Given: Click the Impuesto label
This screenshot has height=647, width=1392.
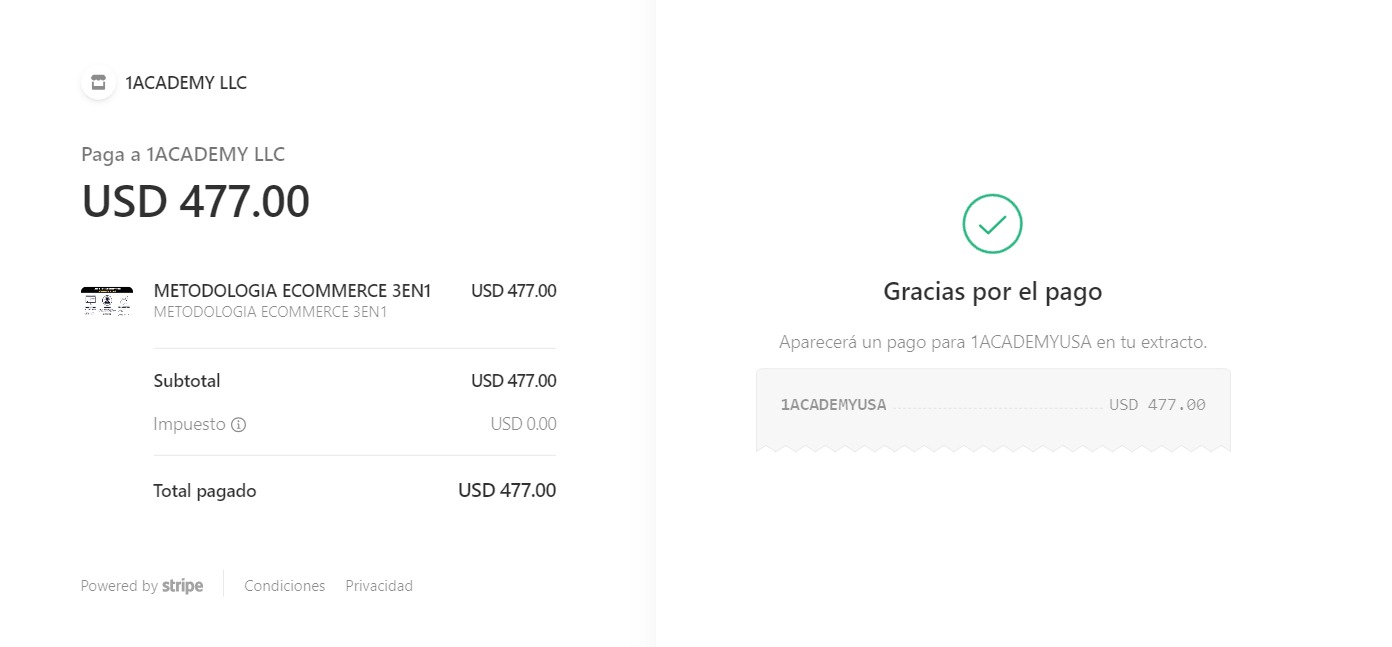Looking at the screenshot, I should pyautogui.click(x=190, y=424).
